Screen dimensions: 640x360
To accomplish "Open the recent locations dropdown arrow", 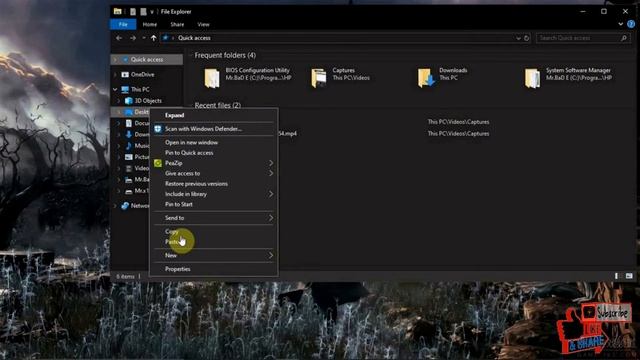I will coord(144,38).
